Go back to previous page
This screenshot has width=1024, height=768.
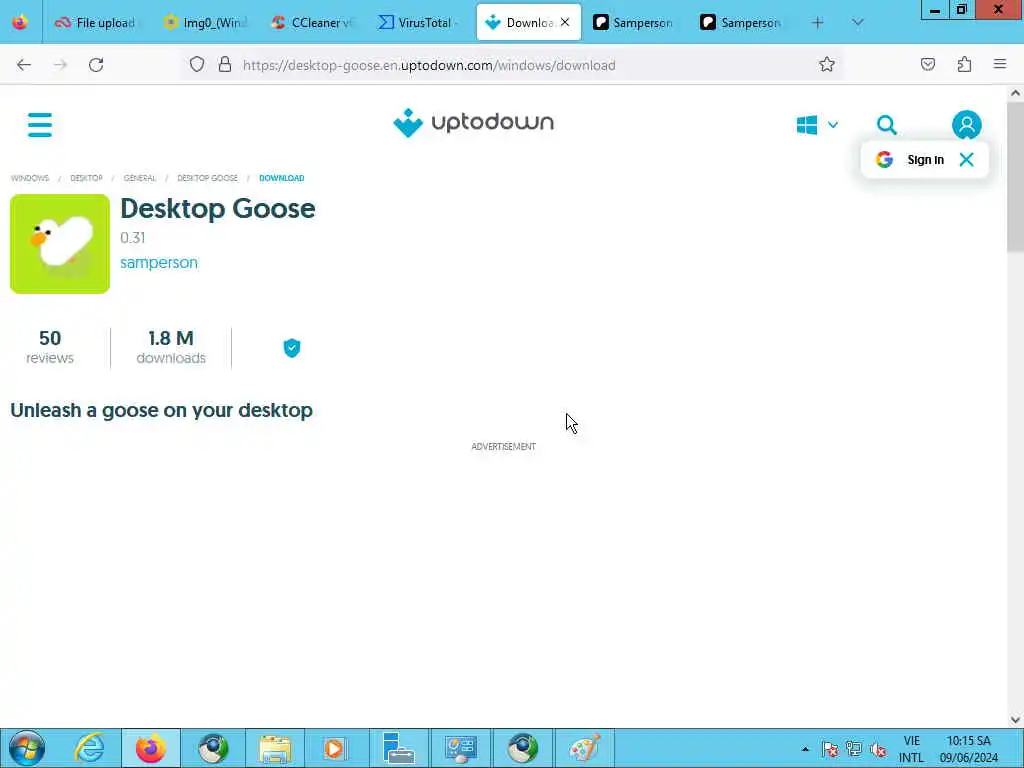24,65
